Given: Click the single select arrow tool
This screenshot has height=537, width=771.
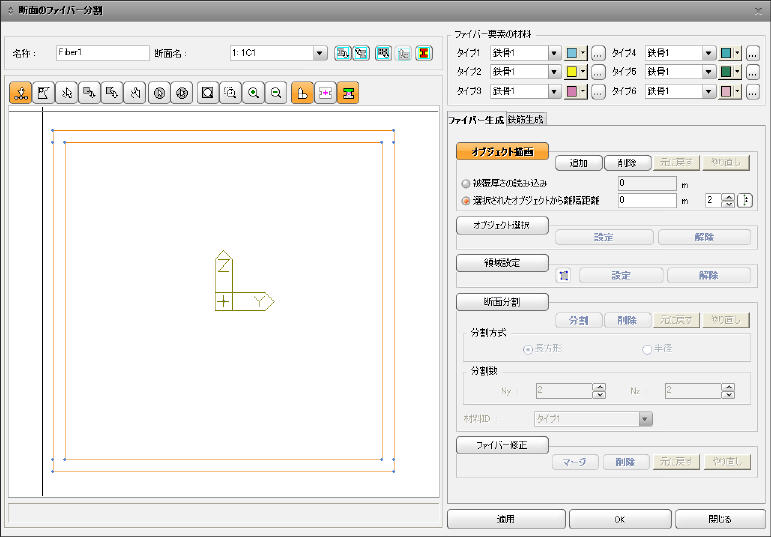Looking at the screenshot, I should pyautogui.click(x=66, y=93).
